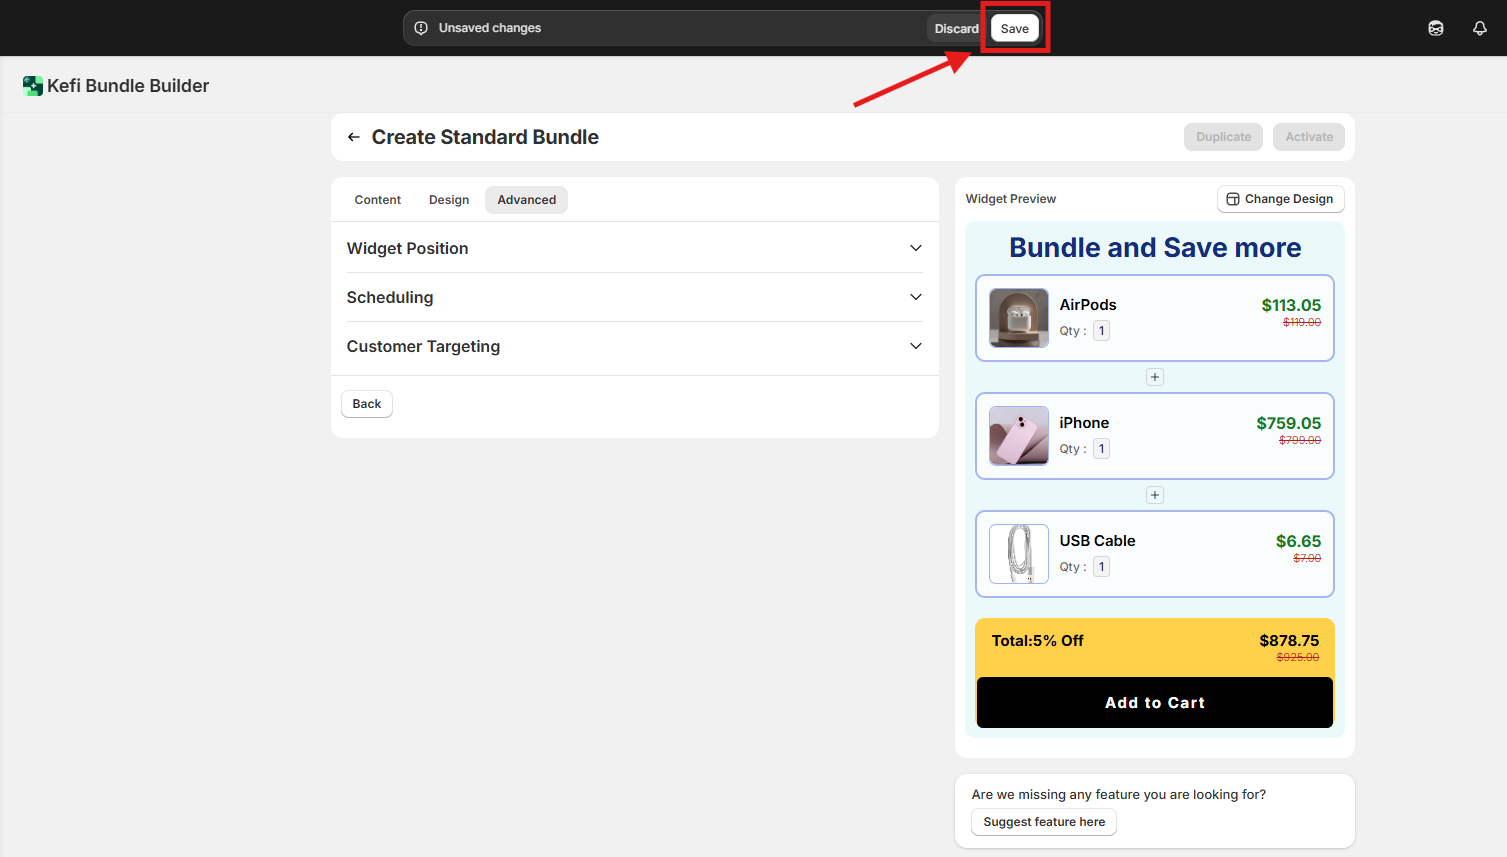This screenshot has height=857, width=1507.
Task: Click the plus icon between AirPods and iPhone
Action: (x=1155, y=377)
